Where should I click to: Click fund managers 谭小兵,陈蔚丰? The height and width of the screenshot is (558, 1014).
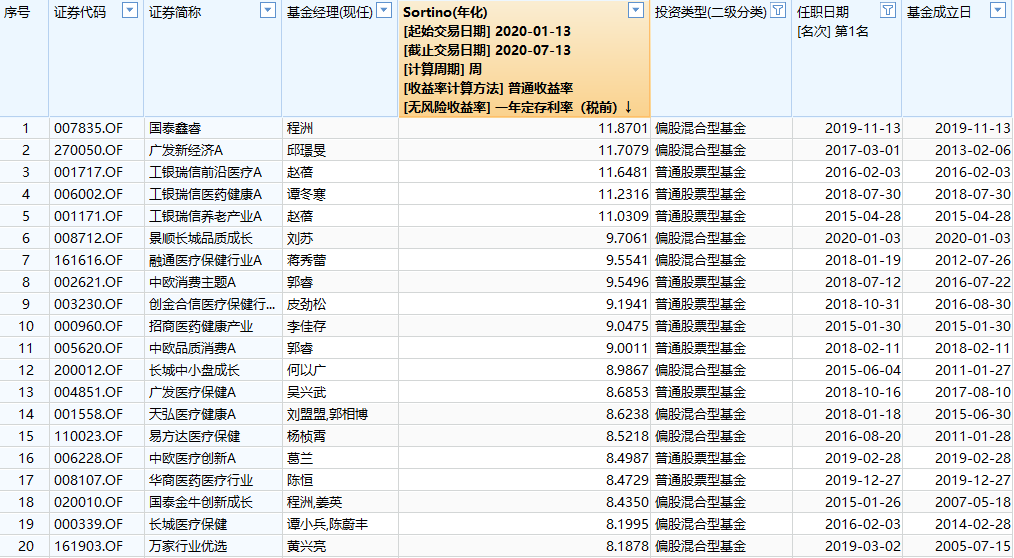(x=327, y=524)
